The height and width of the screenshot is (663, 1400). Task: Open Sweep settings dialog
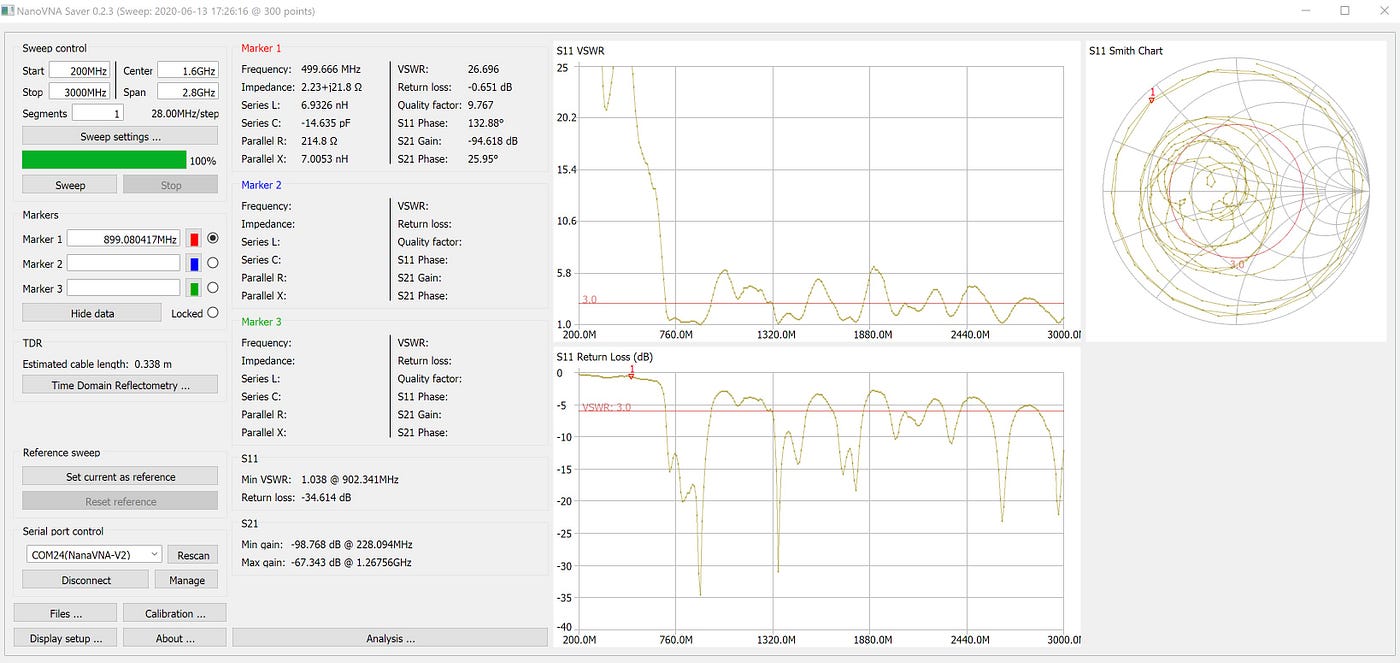(x=120, y=136)
